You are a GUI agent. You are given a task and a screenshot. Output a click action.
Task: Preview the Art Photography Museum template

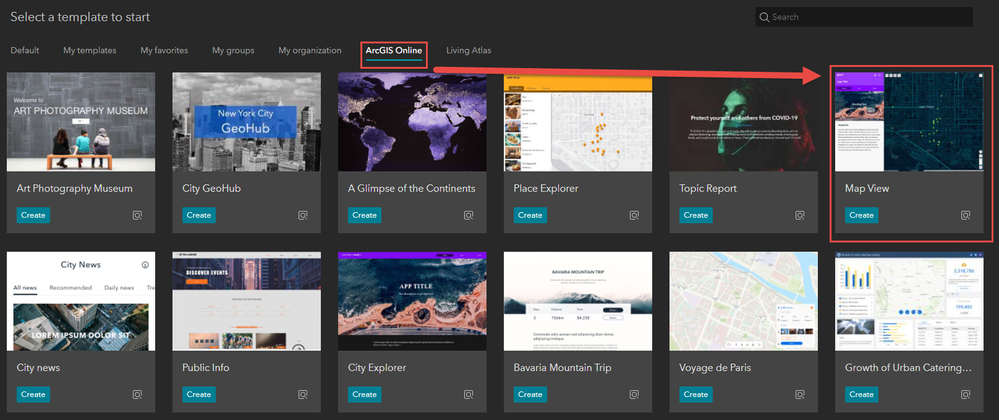pyautogui.click(x=137, y=215)
